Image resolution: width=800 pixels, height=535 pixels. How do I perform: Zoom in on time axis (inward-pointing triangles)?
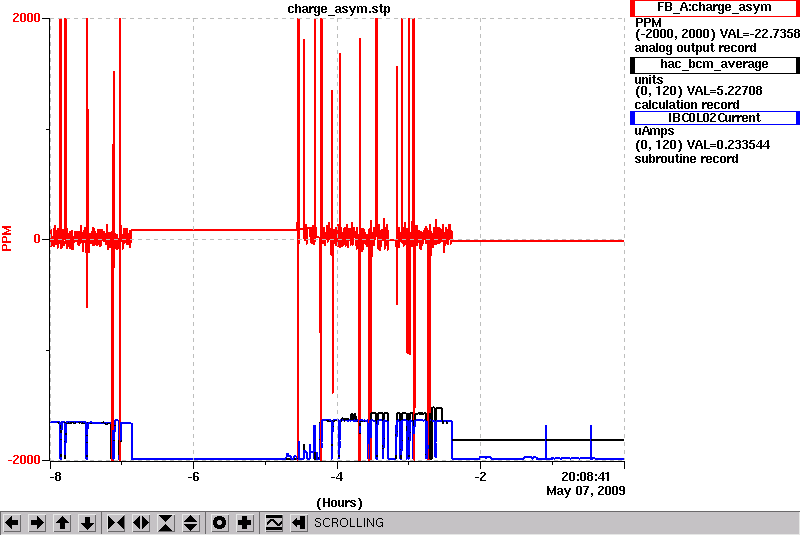click(116, 523)
